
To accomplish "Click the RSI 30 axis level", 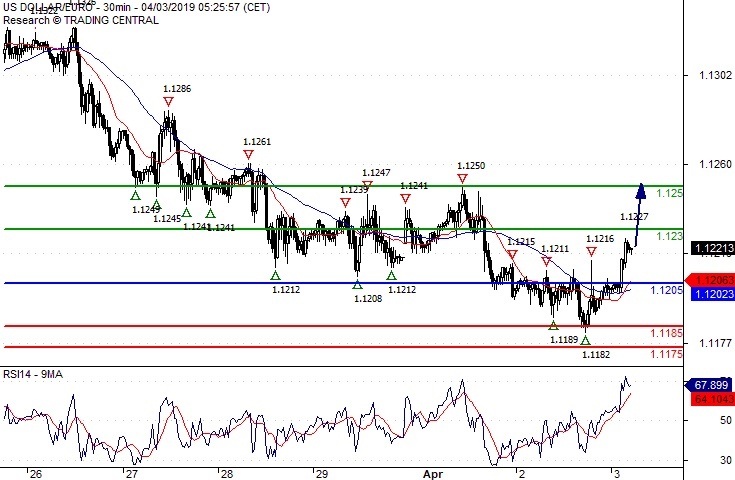I will tap(726, 460).
